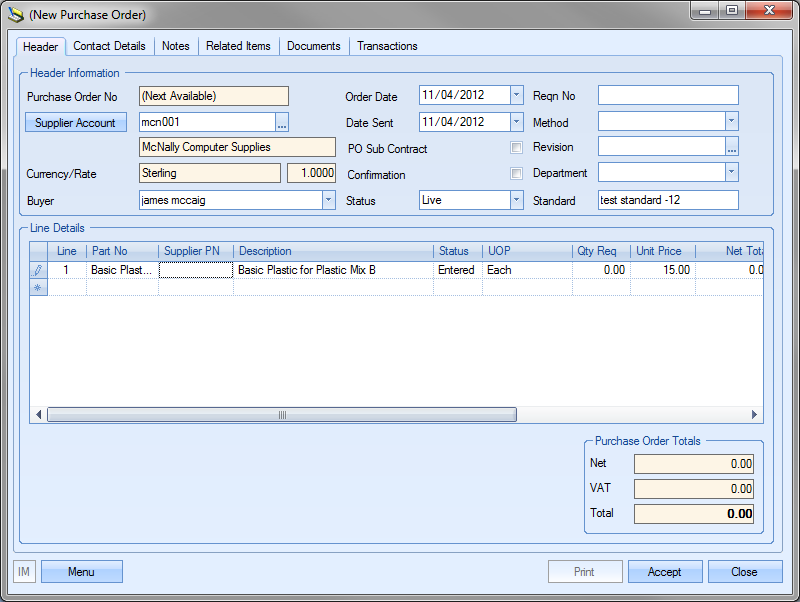
Task: Enable the Confirmation checkbox
Action: click(517, 174)
